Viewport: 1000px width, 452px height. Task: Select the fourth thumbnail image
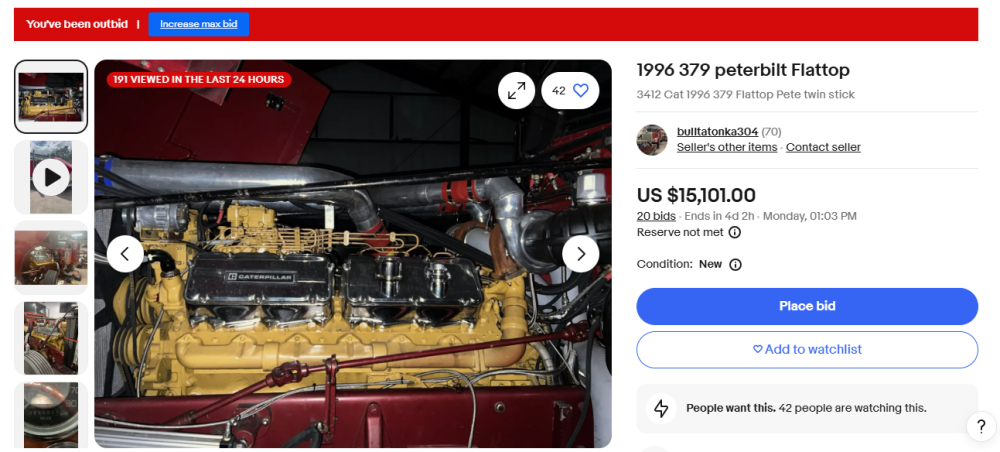pos(51,338)
